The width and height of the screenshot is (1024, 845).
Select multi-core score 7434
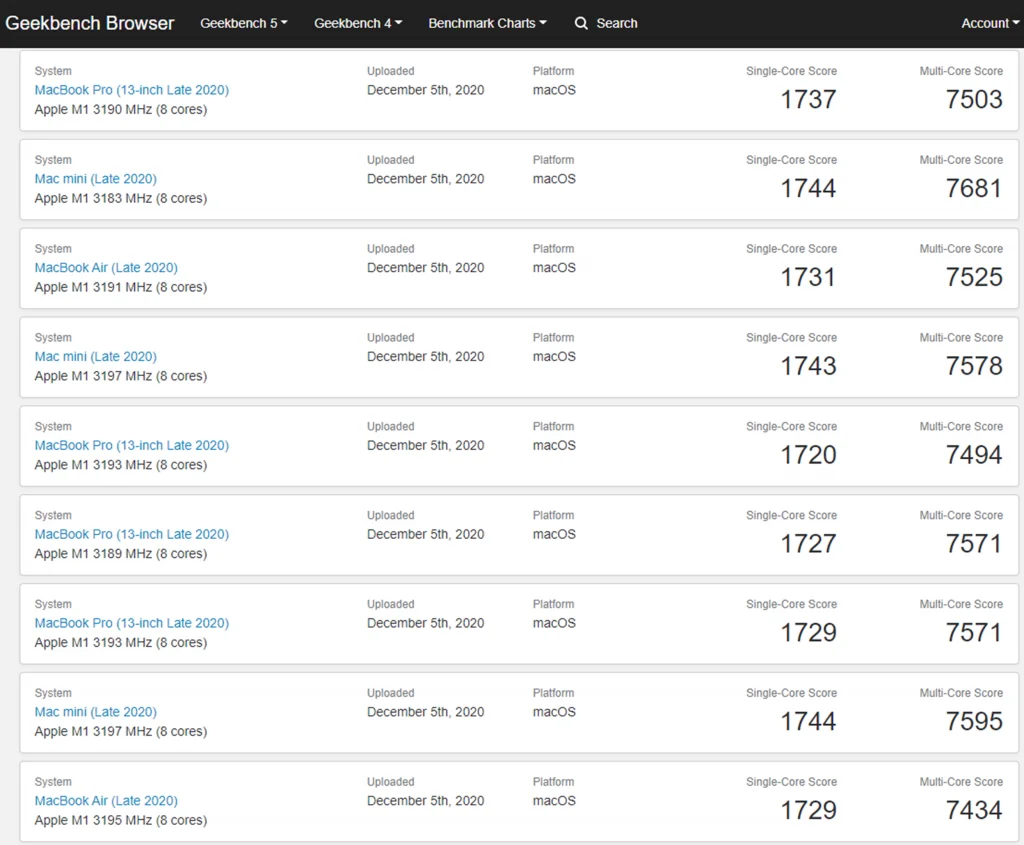click(974, 810)
